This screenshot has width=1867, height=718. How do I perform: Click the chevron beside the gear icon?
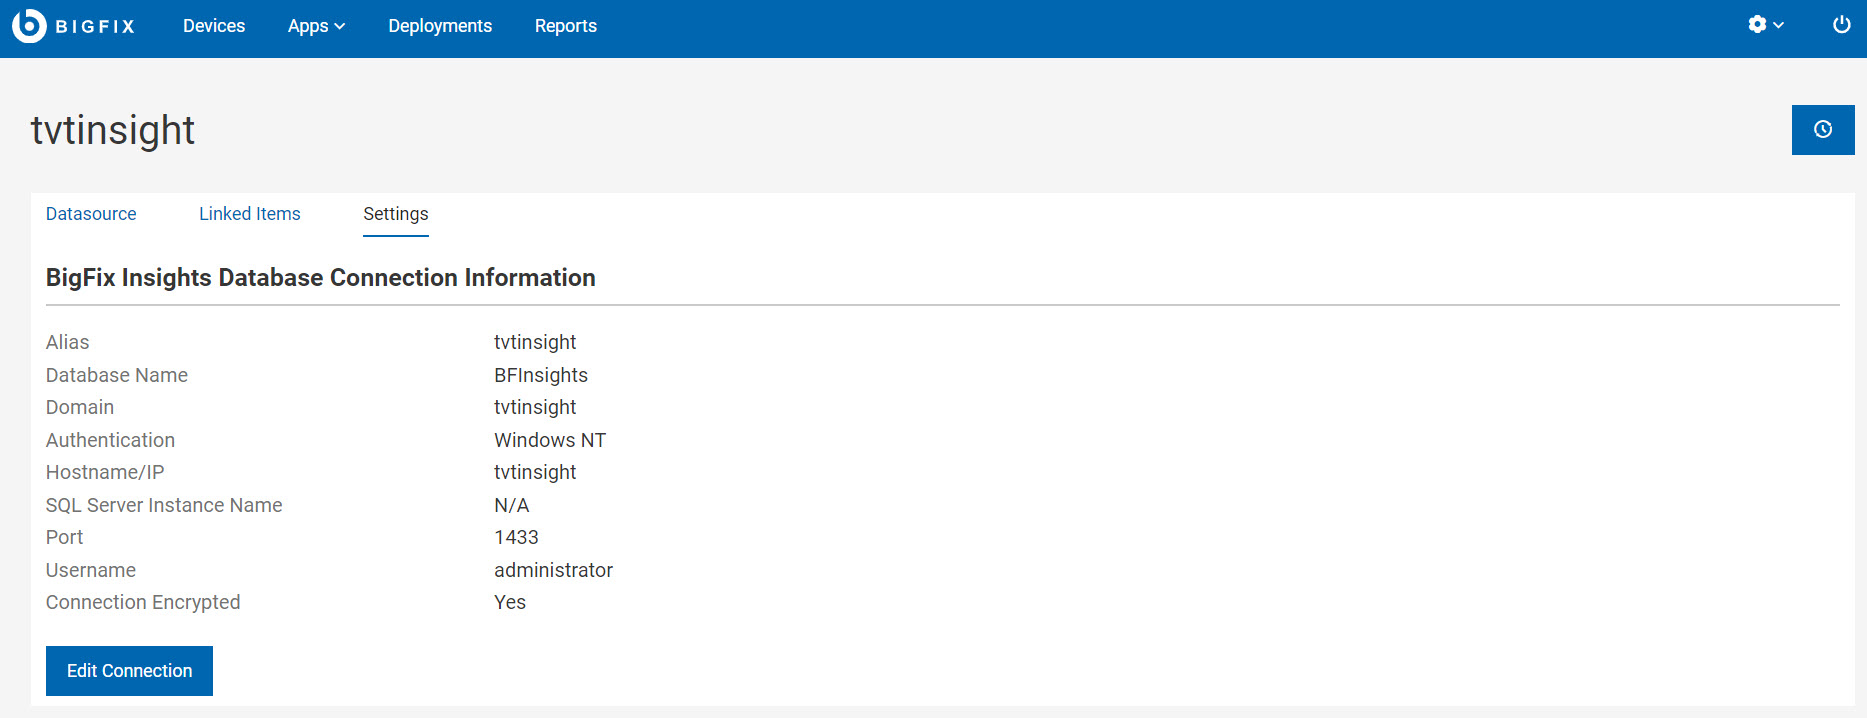coord(1779,25)
